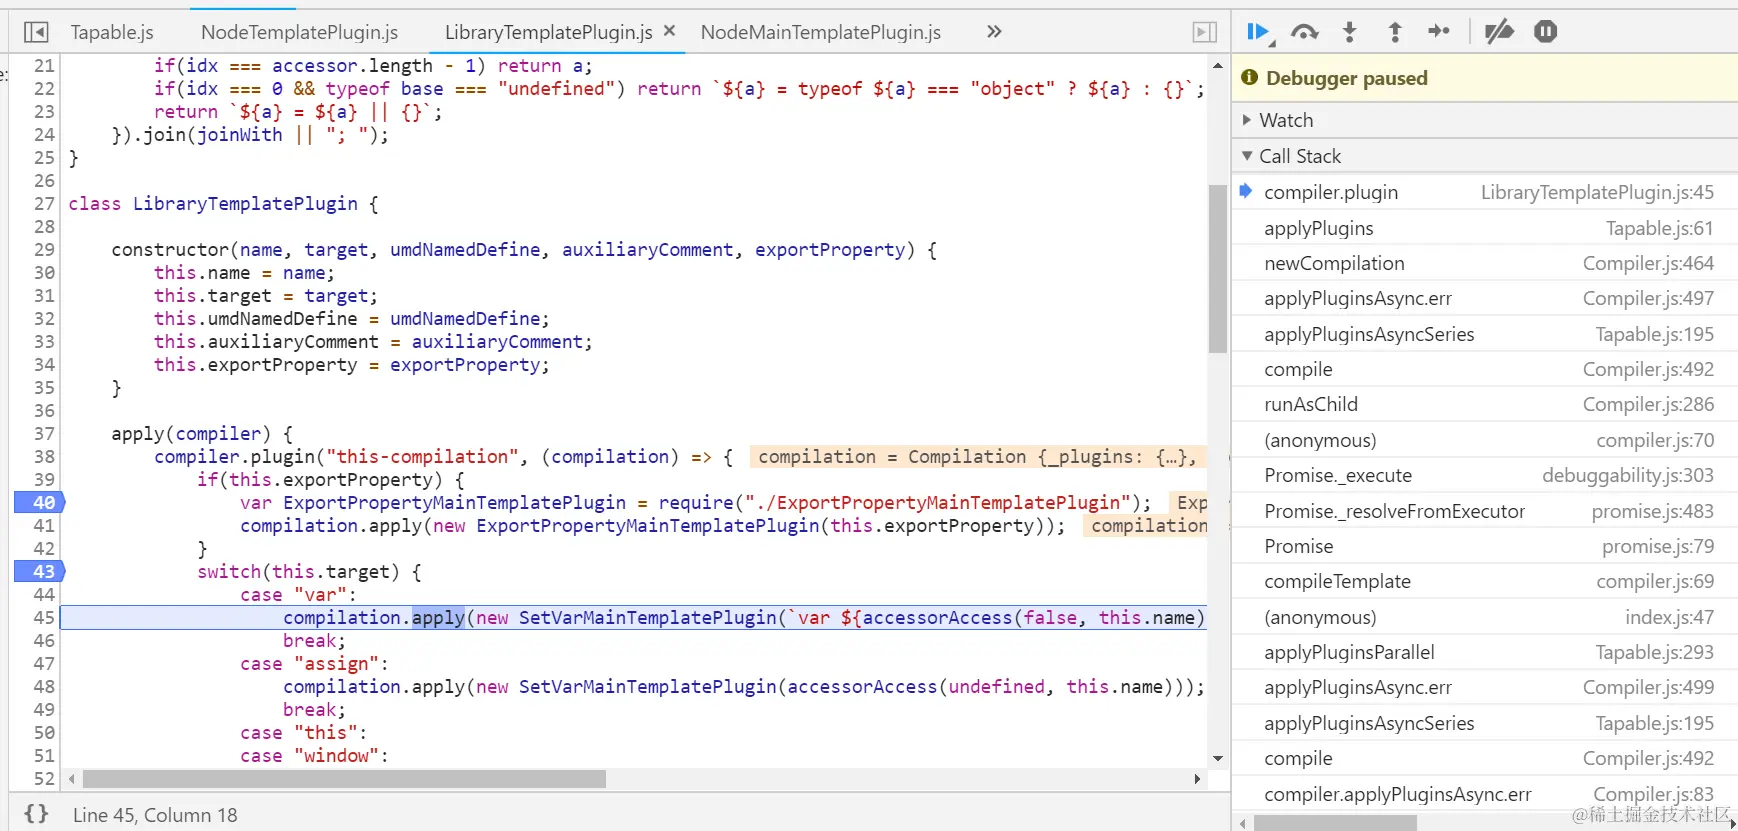Click the class LibraryTemplatePlugin declaration text
This screenshot has width=1738, height=831.
pos(223,203)
